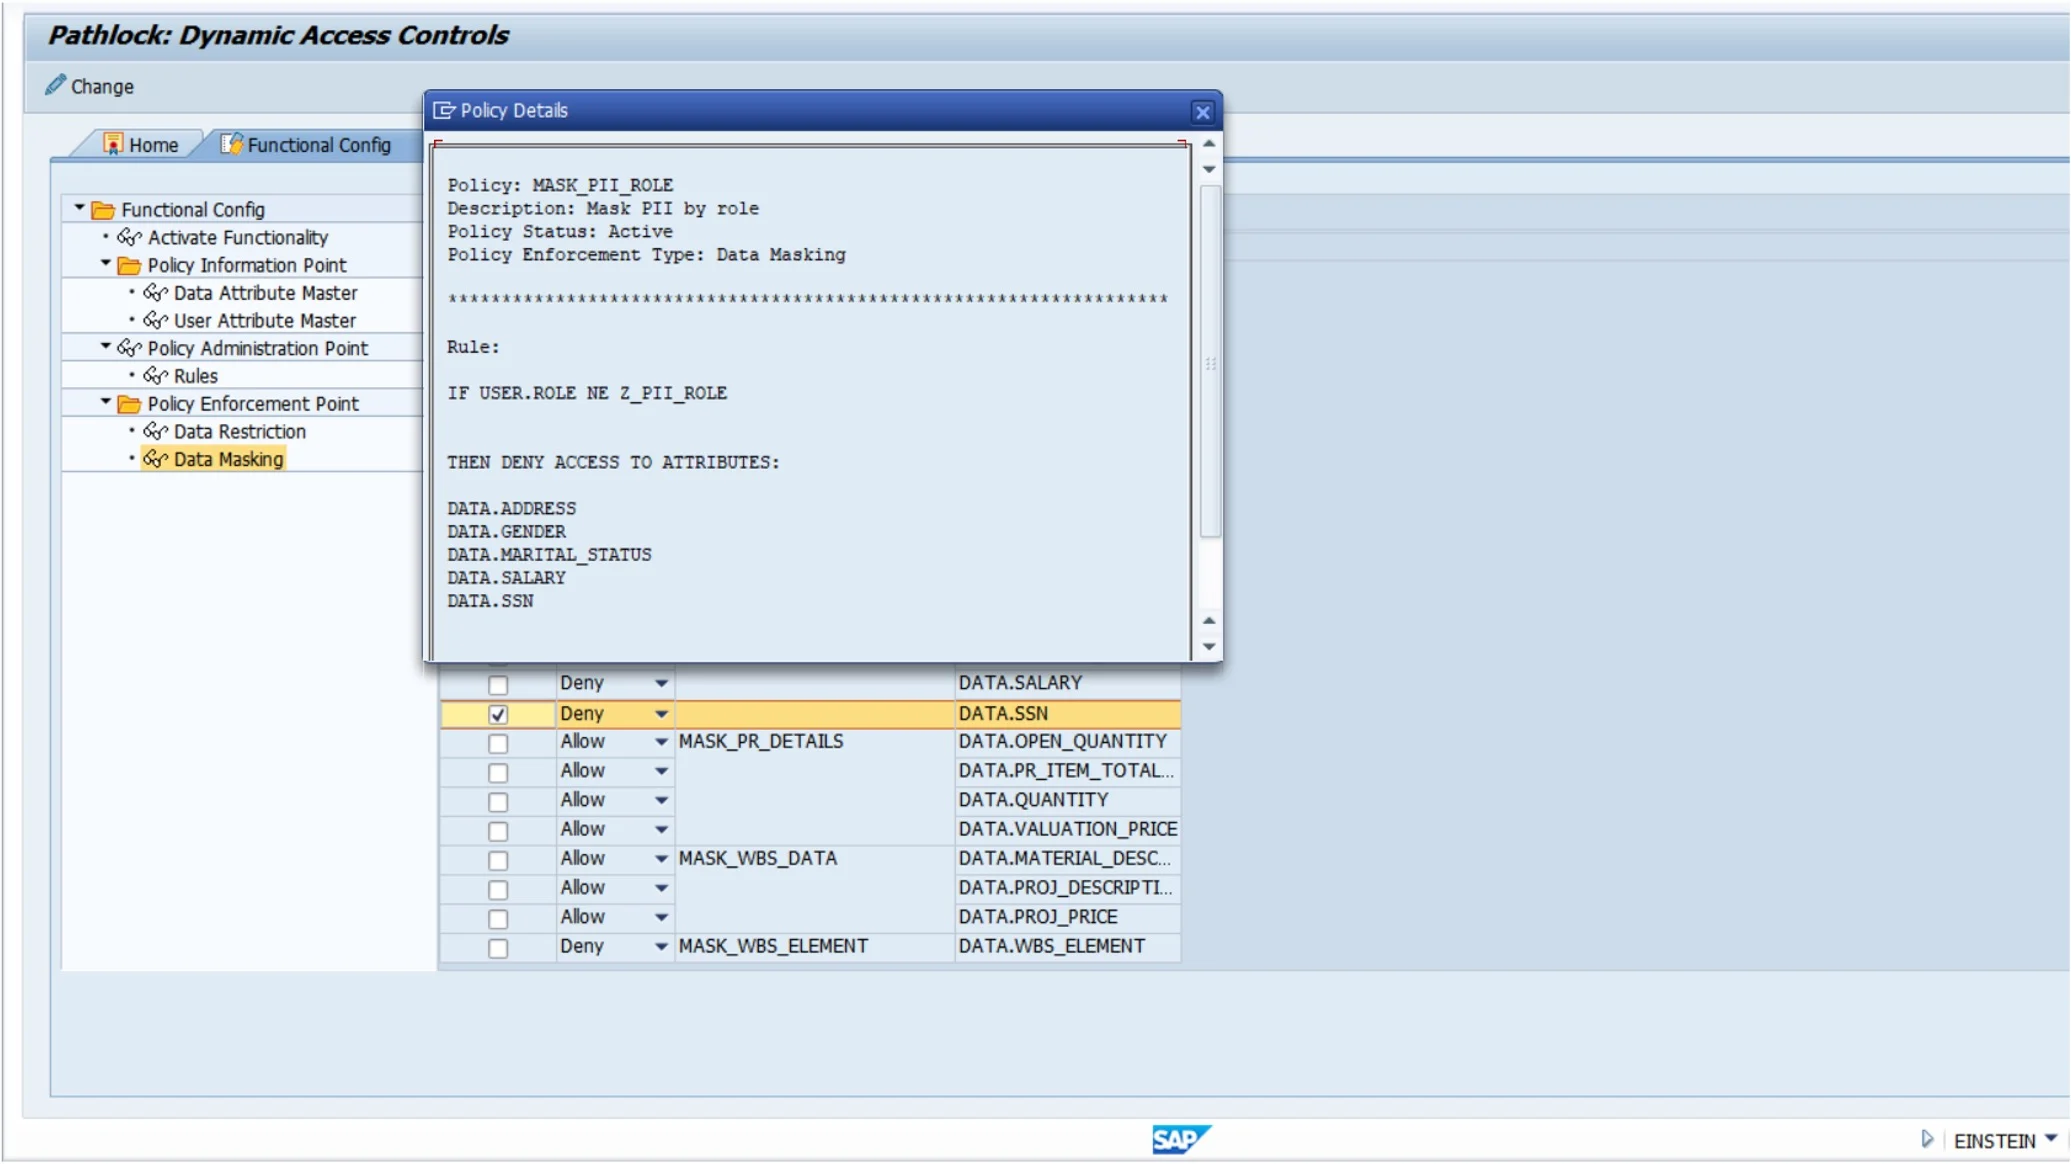Click the Functional Config tab icon
2071x1164 pixels.
[x=231, y=144]
